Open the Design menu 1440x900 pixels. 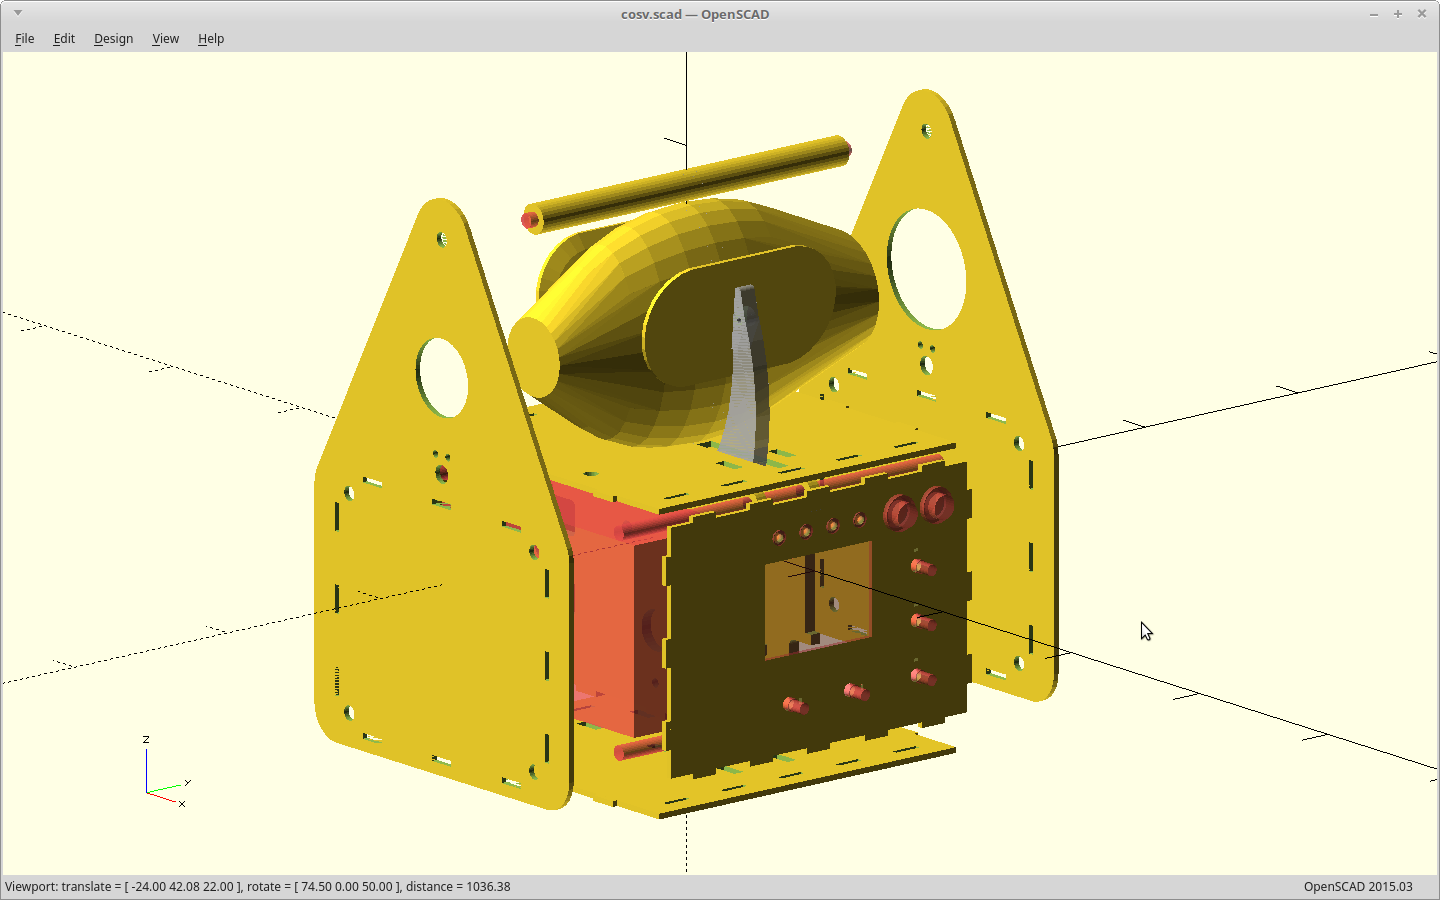(x=113, y=39)
